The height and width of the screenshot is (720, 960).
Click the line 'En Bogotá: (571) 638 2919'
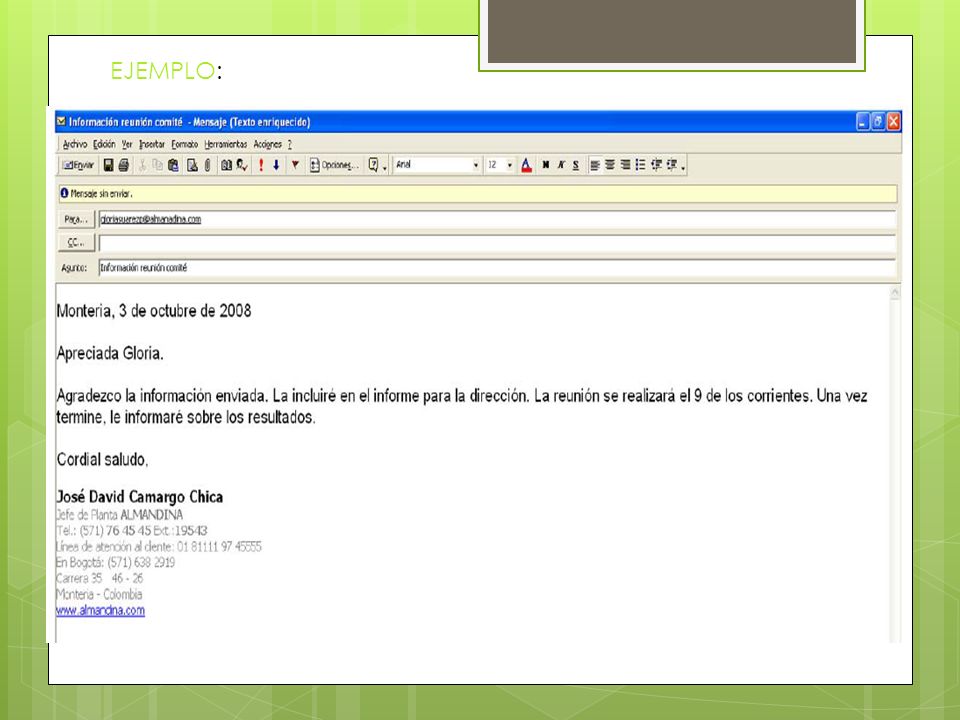pyautogui.click(x=115, y=562)
